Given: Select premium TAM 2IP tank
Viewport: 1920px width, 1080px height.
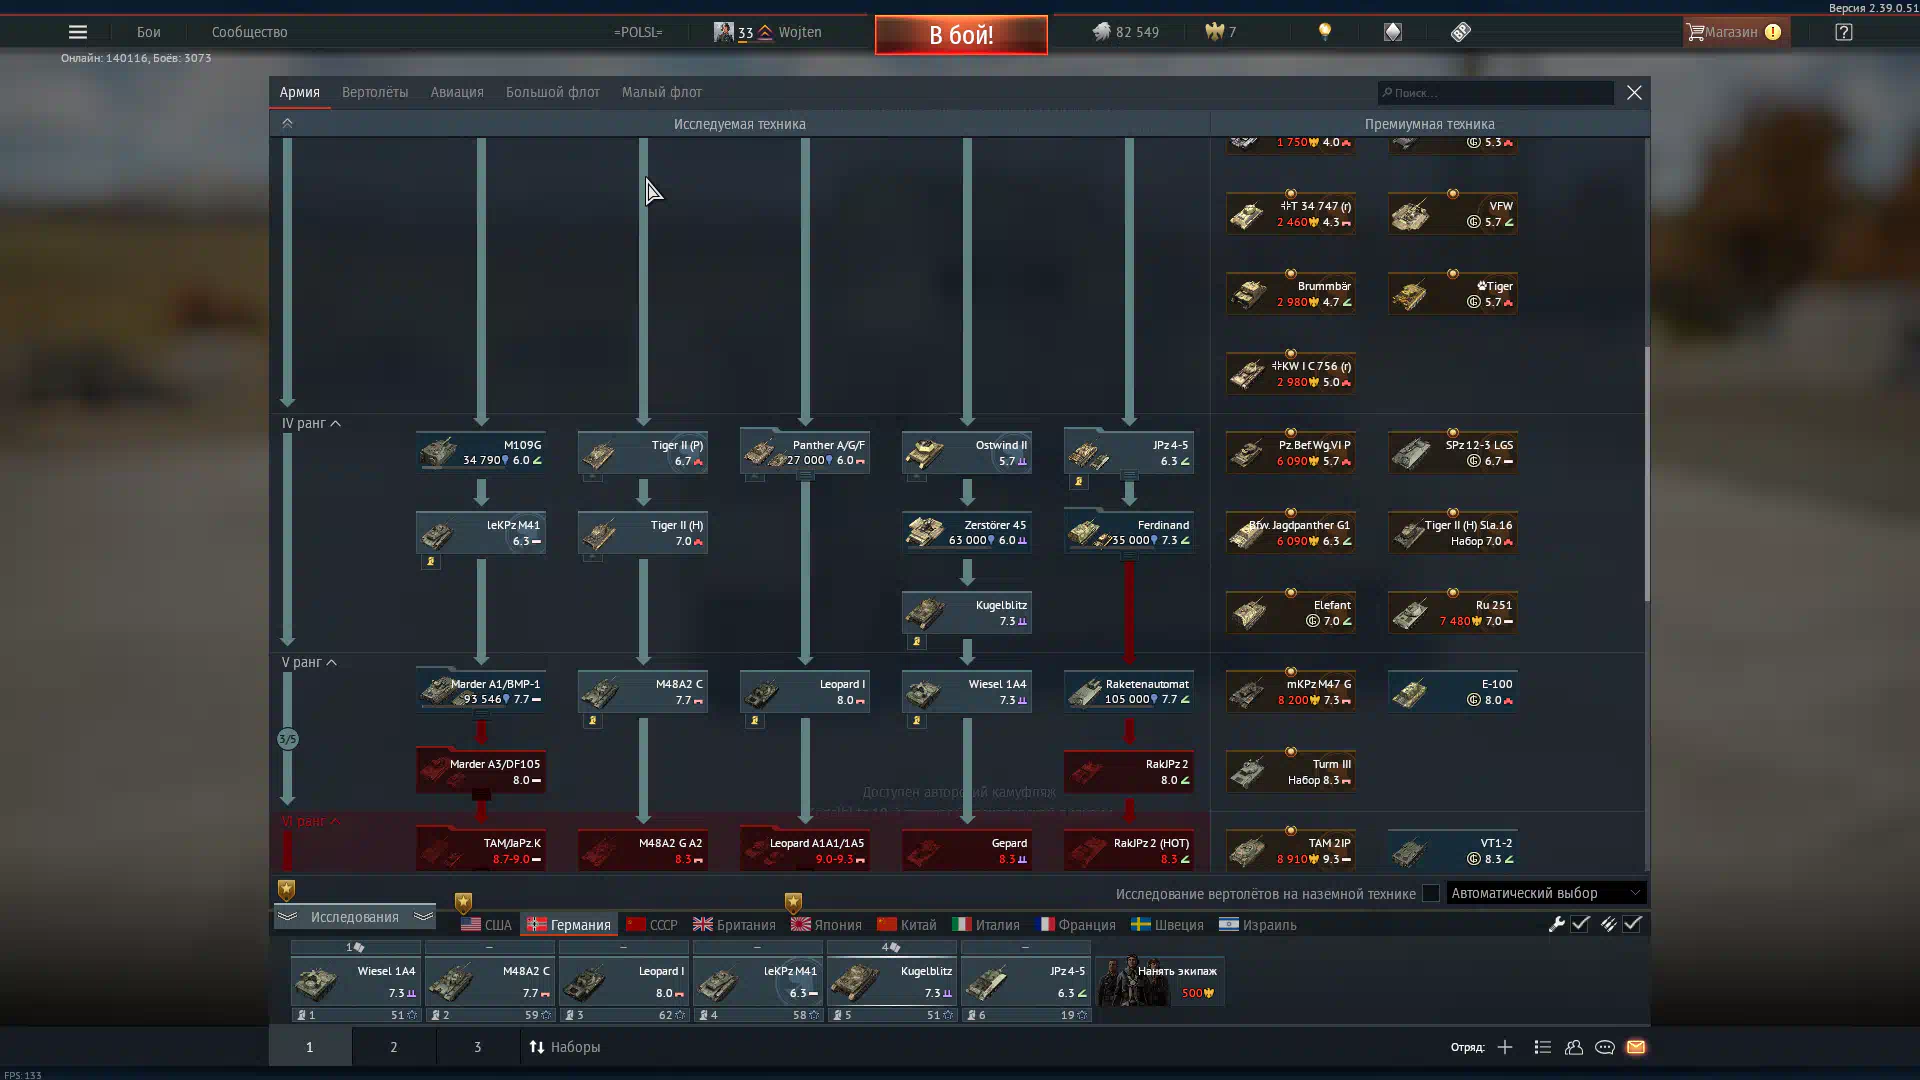Looking at the screenshot, I should tap(1291, 851).
